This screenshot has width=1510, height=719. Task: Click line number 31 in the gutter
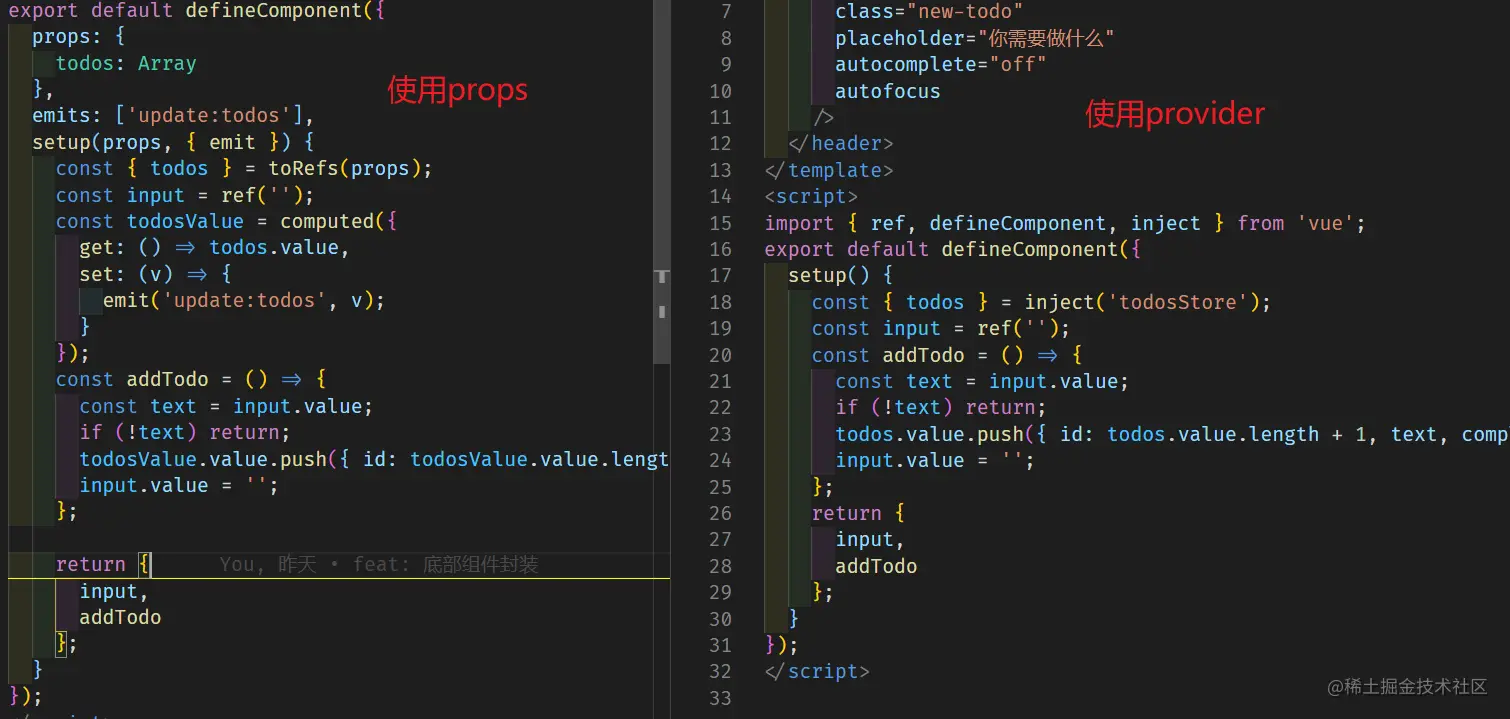click(720, 645)
